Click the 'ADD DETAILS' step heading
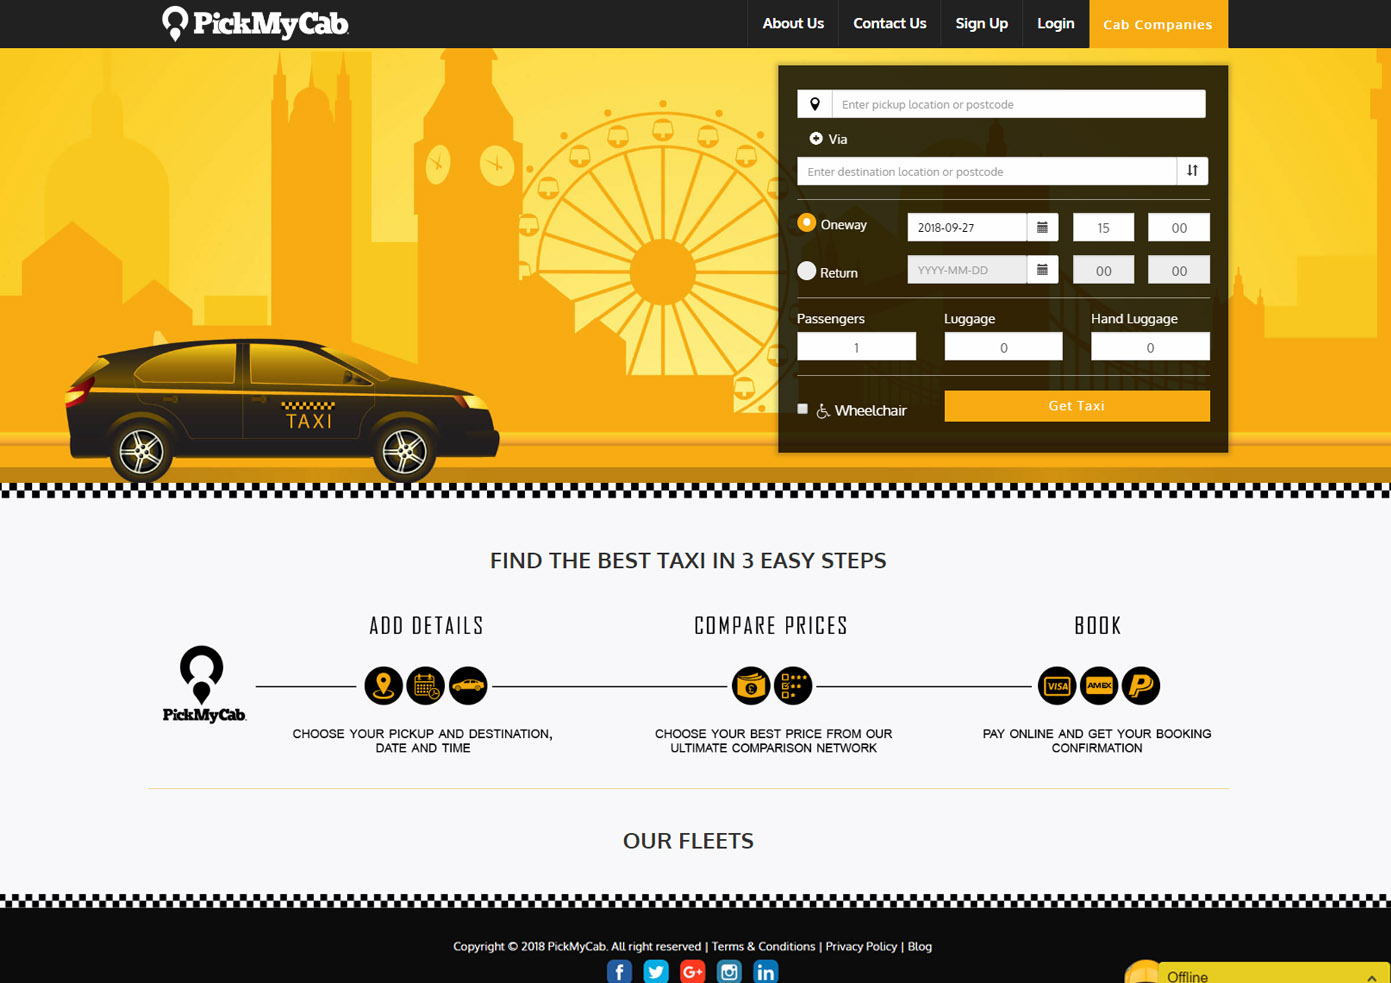Screen dimensions: 1391x983 point(426,626)
